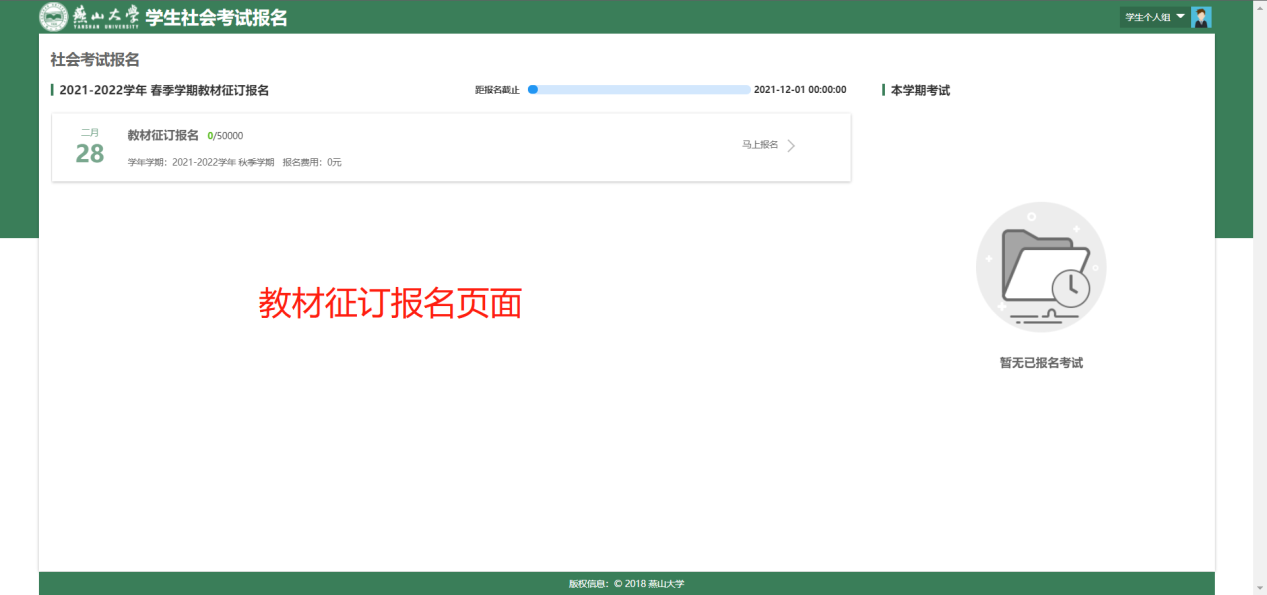Click the user avatar in header
The image size is (1267, 595).
click(1201, 17)
